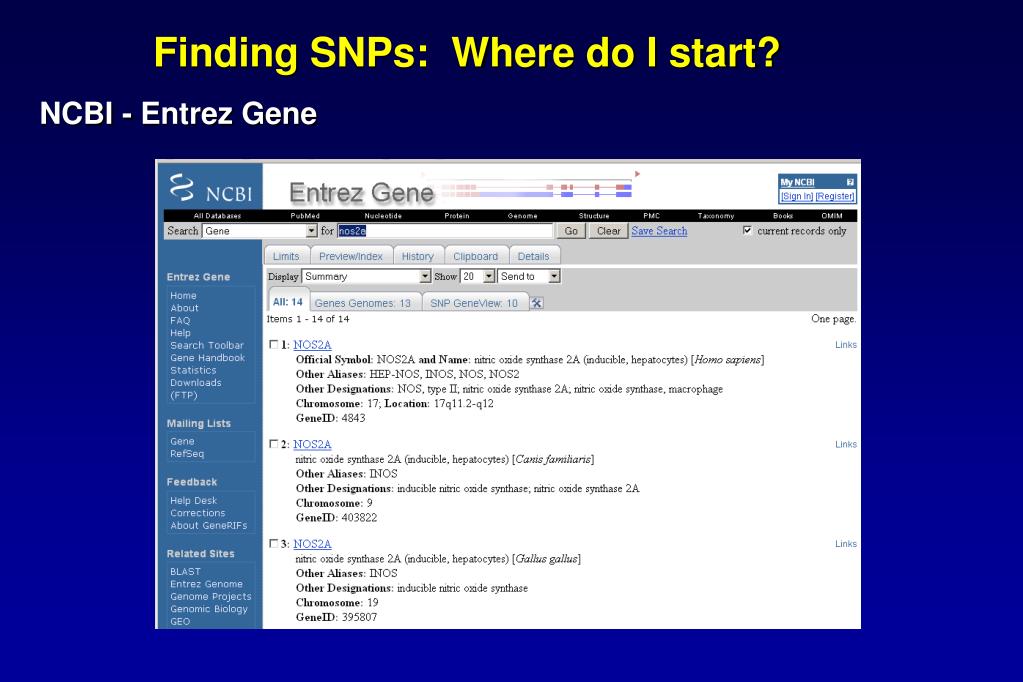The image size is (1023, 682).
Task: Open the Details tab
Action: click(x=534, y=256)
